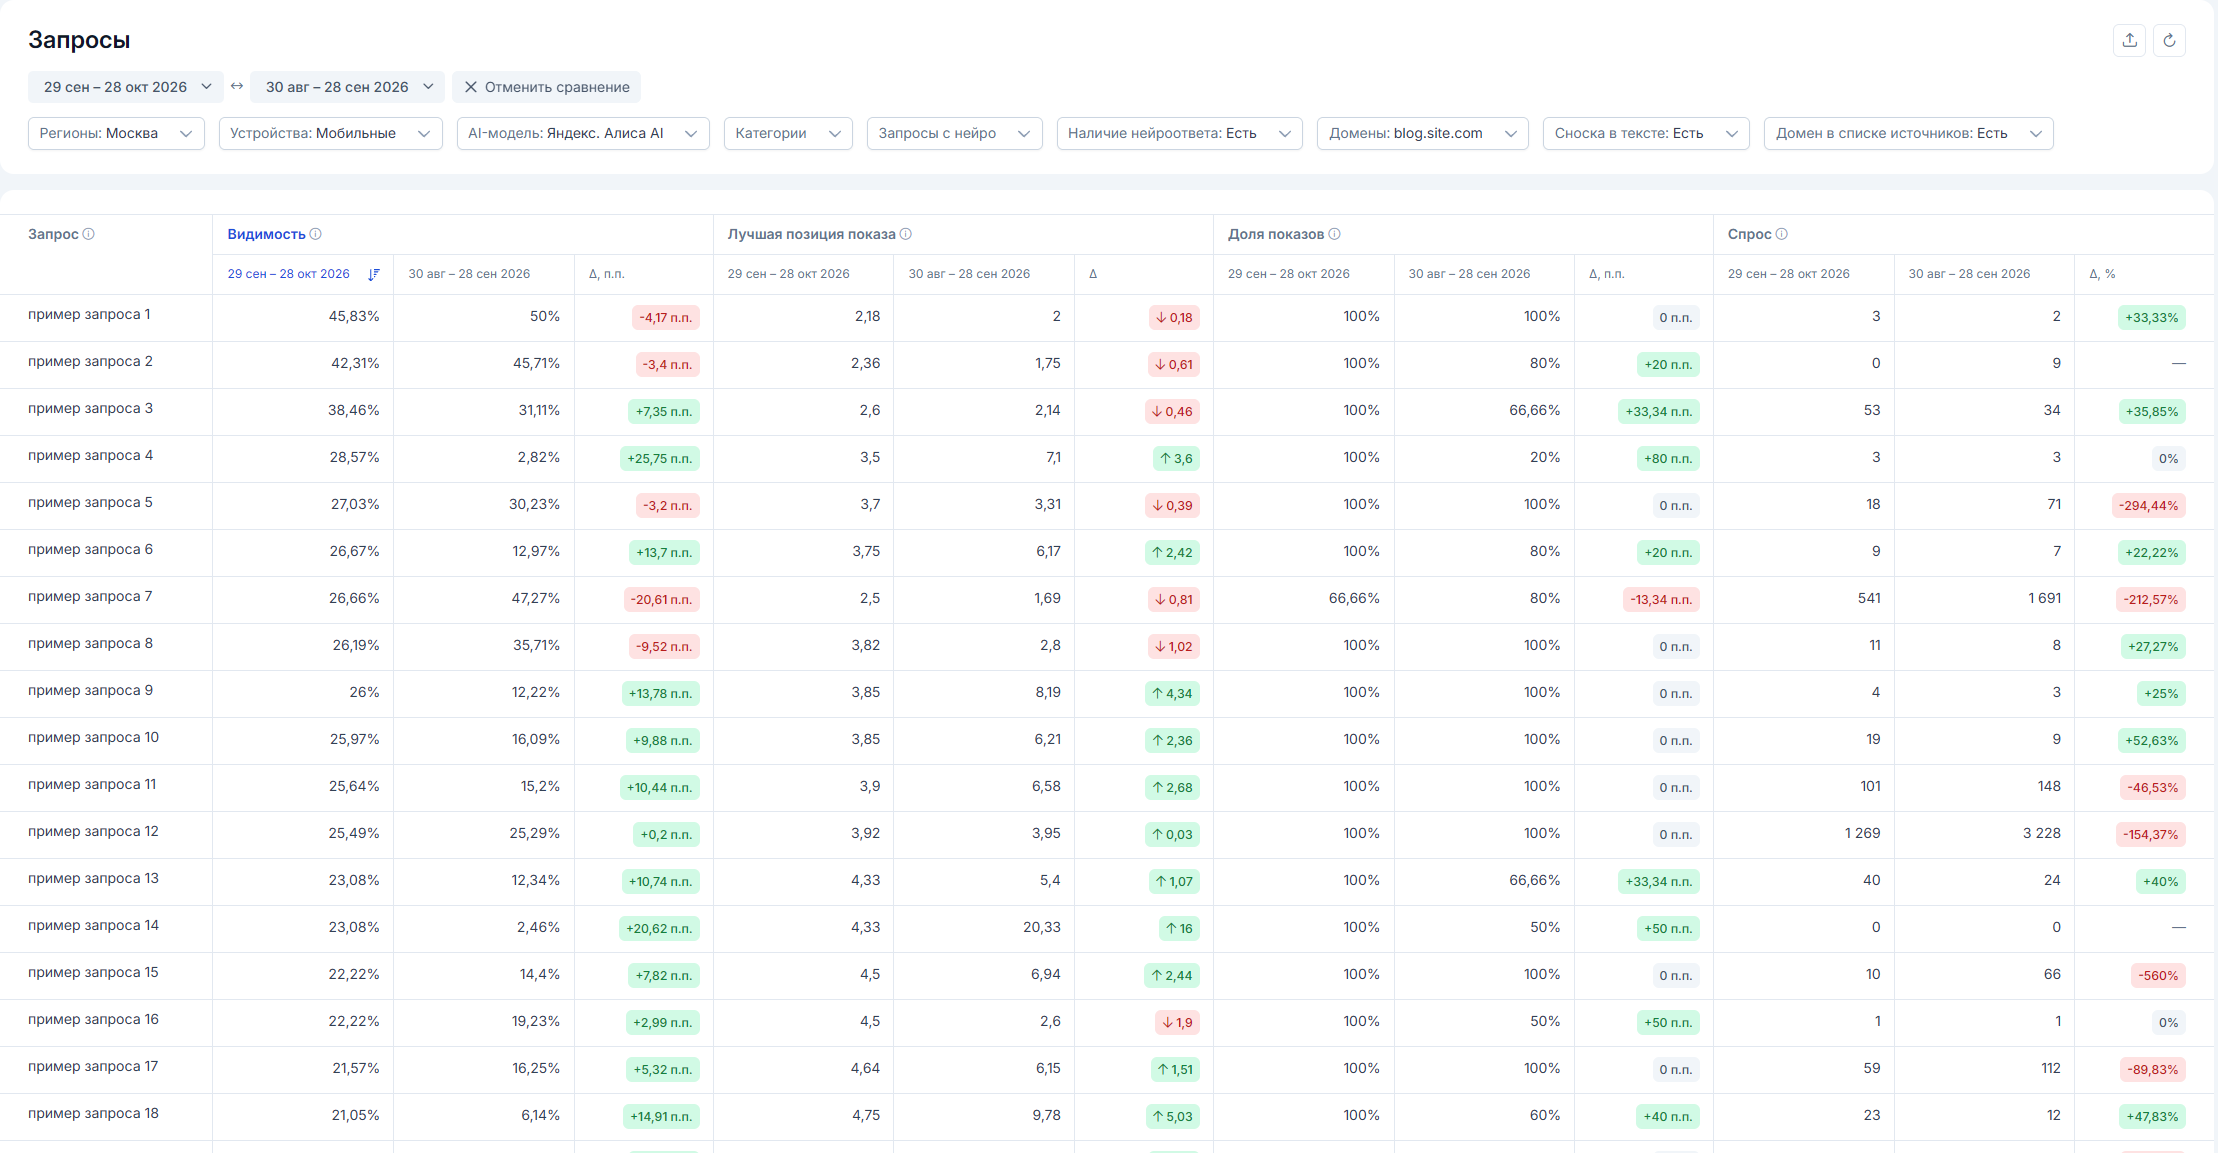This screenshot has height=1153, width=2218.
Task: Click the Доля показов column header
Action: [1276, 234]
